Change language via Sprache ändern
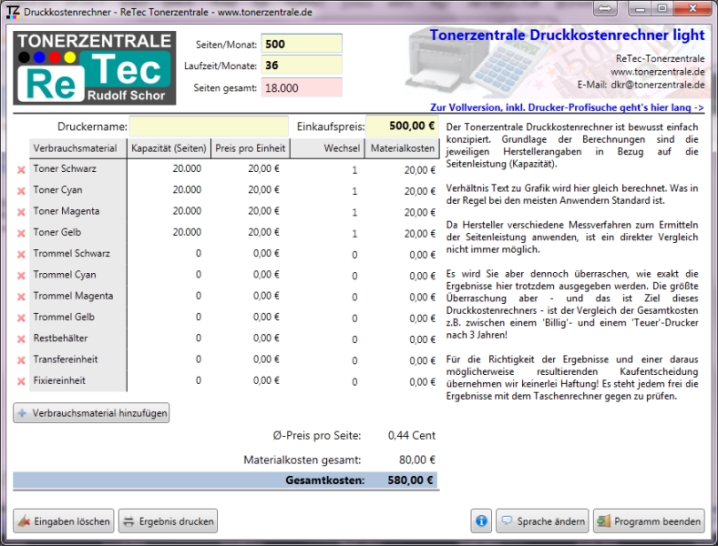 click(541, 521)
